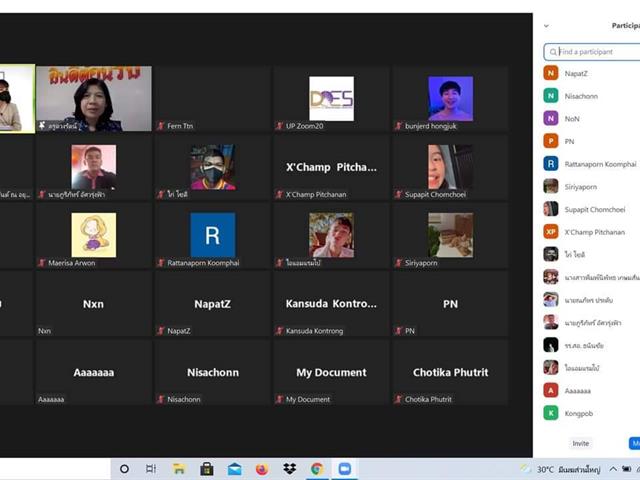Click 'Rattanaporn Koomphai' name in participants list
Viewport: 640px width, 480px height.
coord(600,164)
